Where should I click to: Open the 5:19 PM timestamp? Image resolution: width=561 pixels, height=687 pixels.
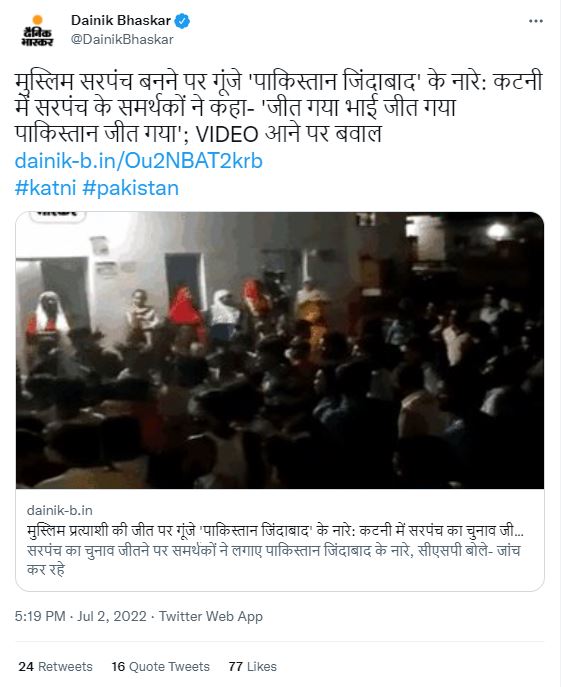point(40,616)
